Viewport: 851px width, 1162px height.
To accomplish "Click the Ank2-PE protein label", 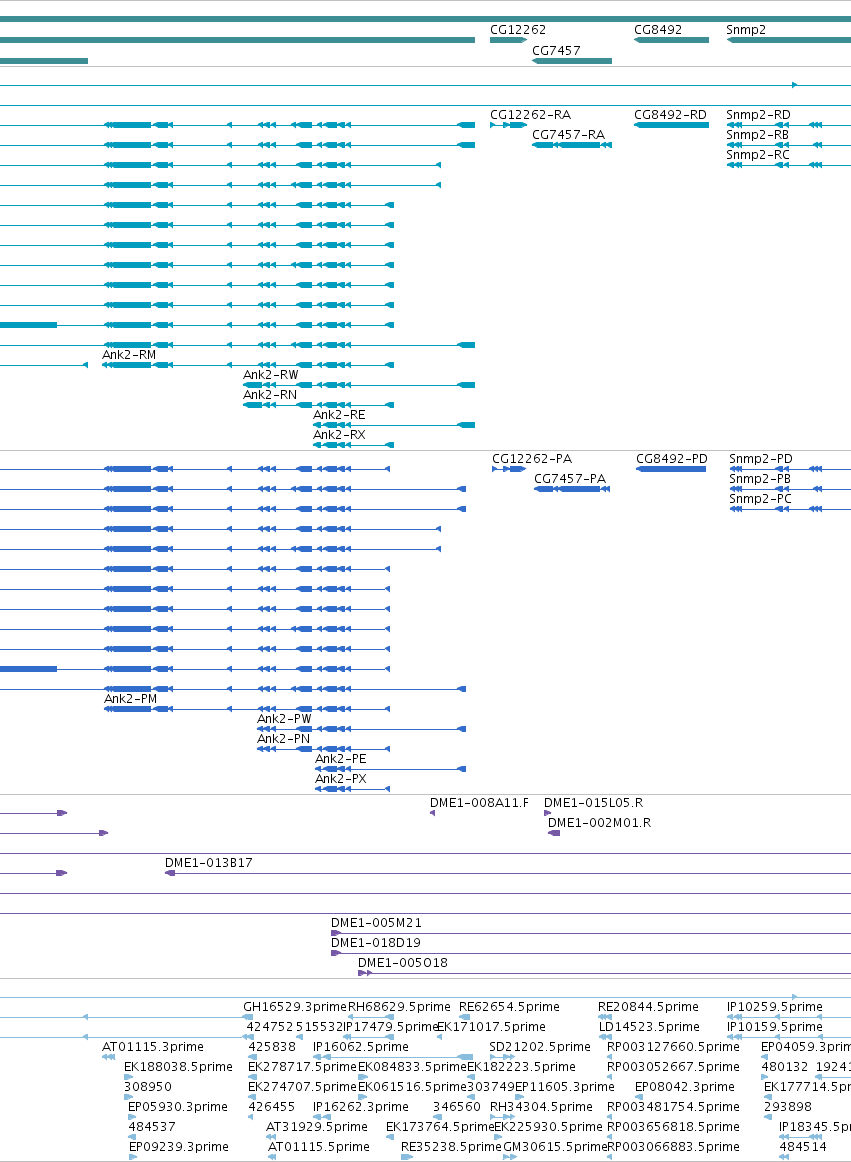I will [x=340, y=759].
